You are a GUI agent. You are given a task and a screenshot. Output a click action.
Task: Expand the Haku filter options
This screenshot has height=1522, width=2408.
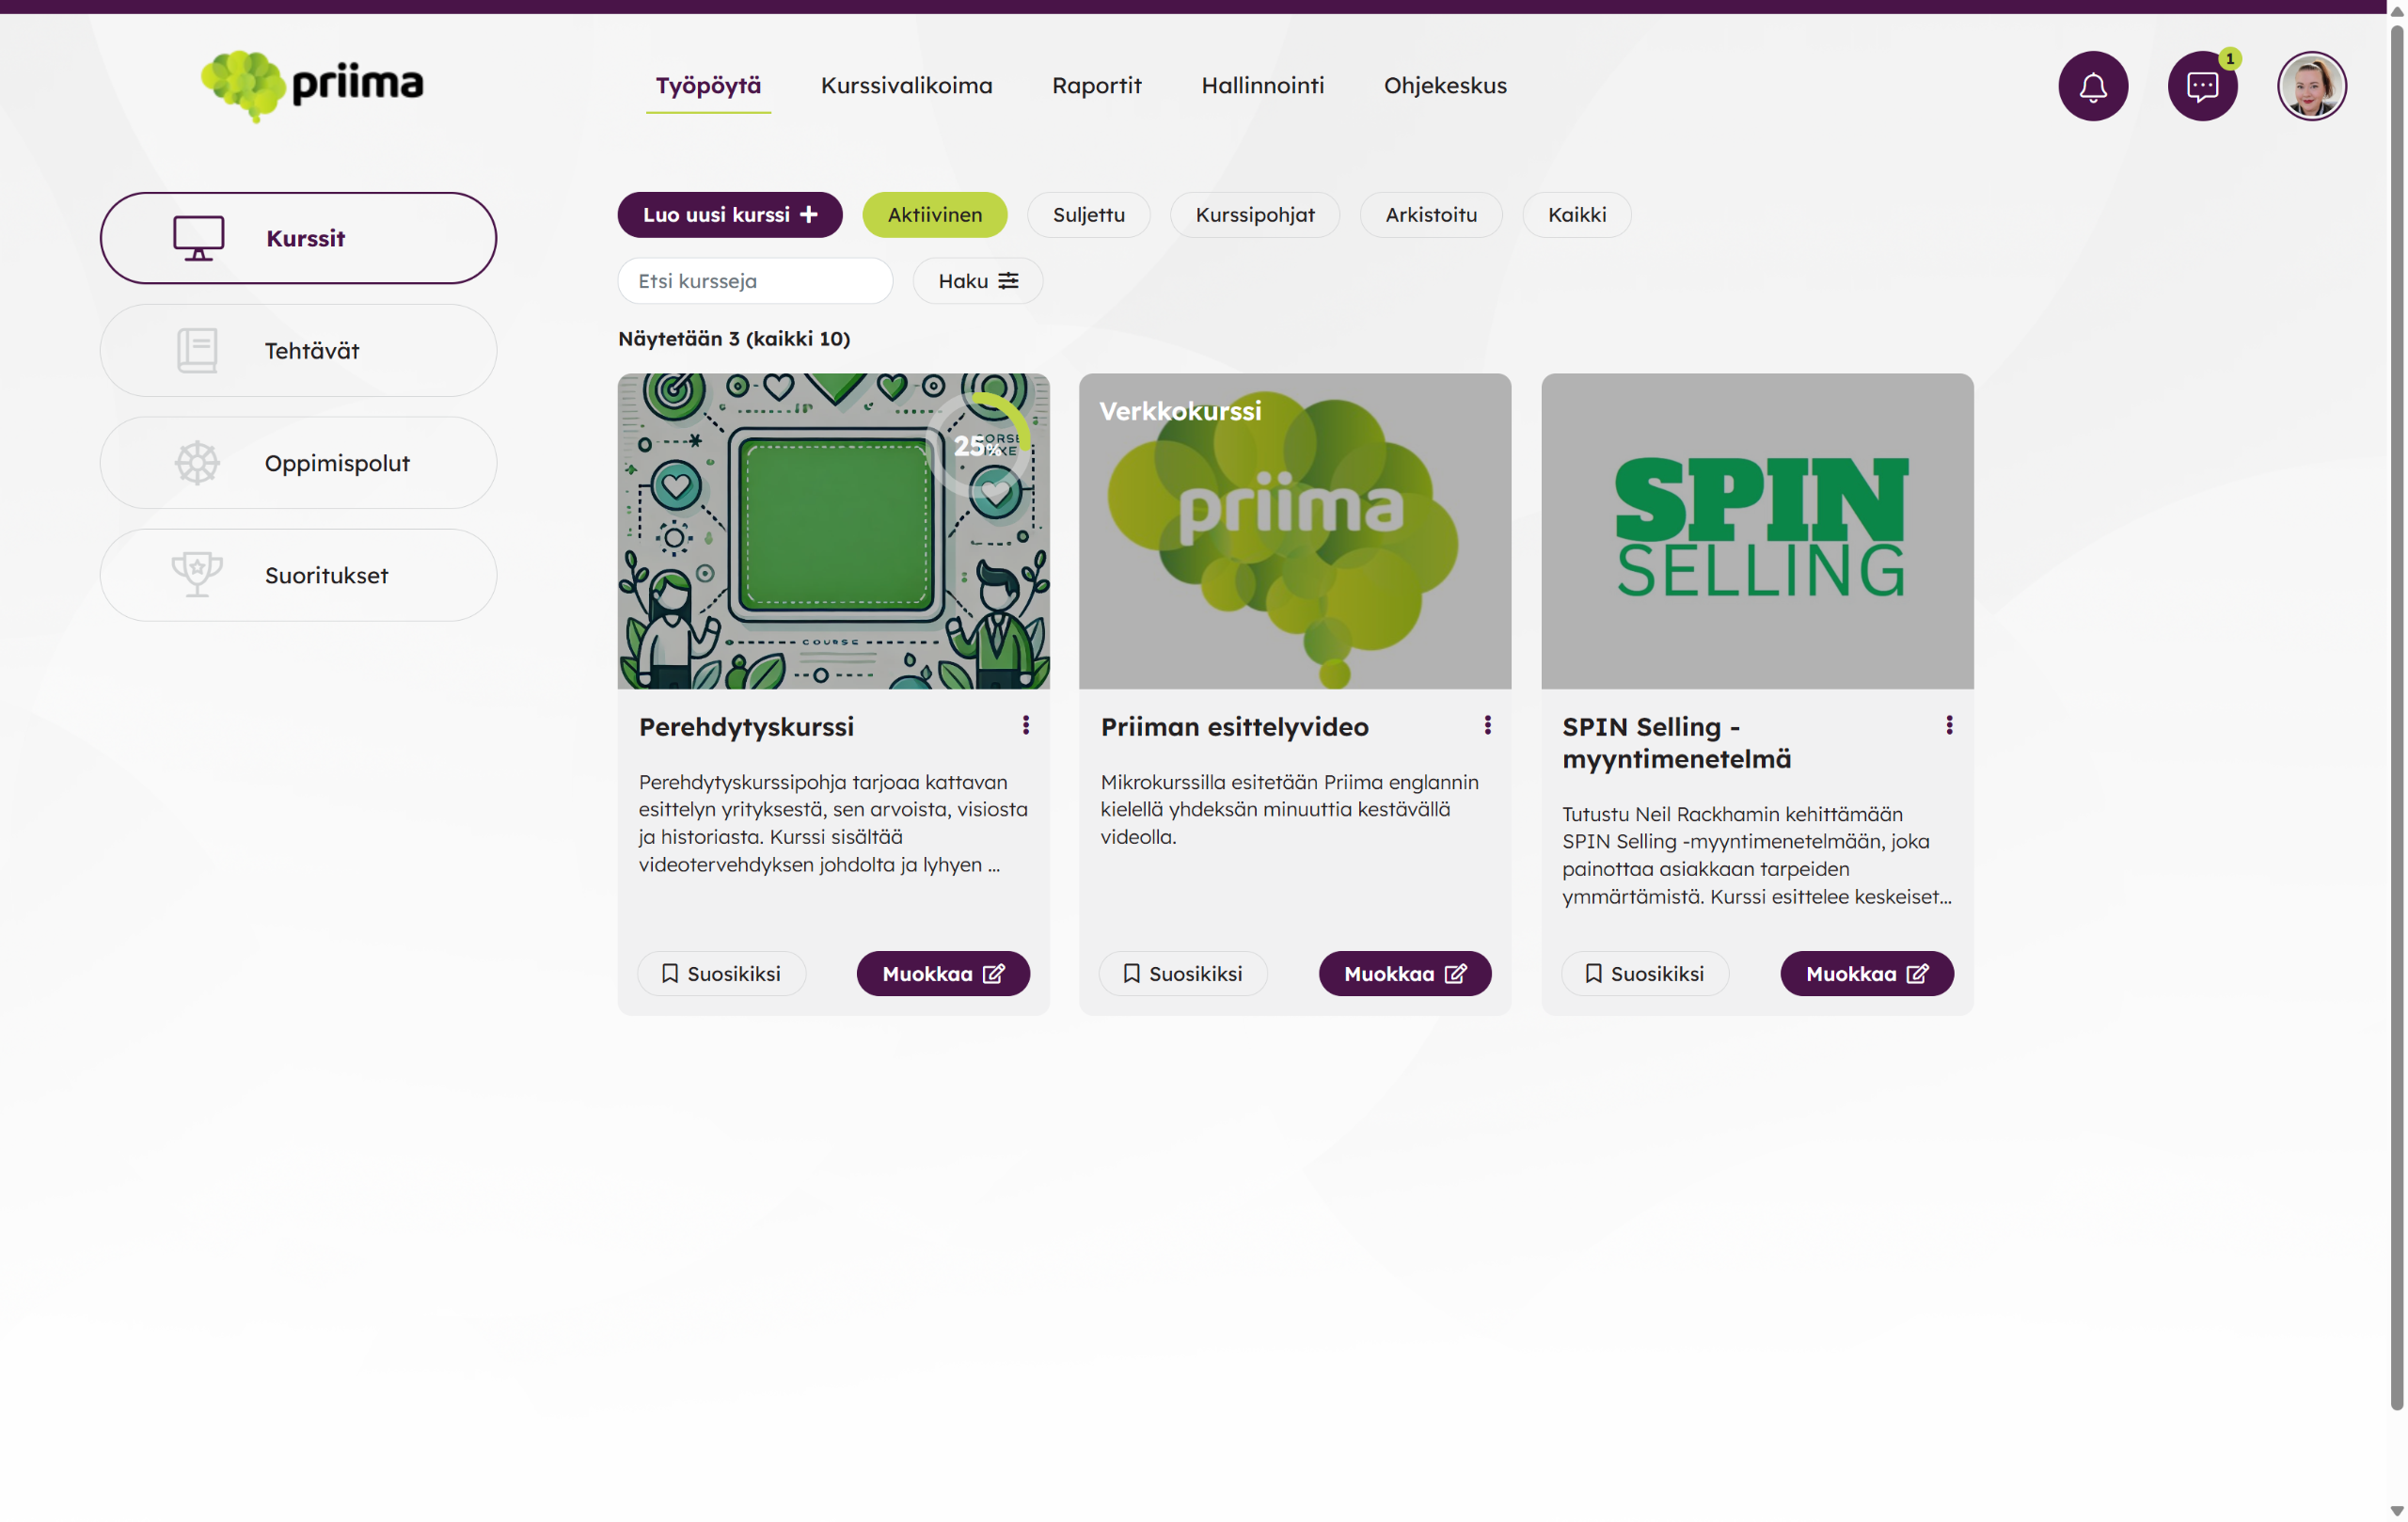pos(977,281)
